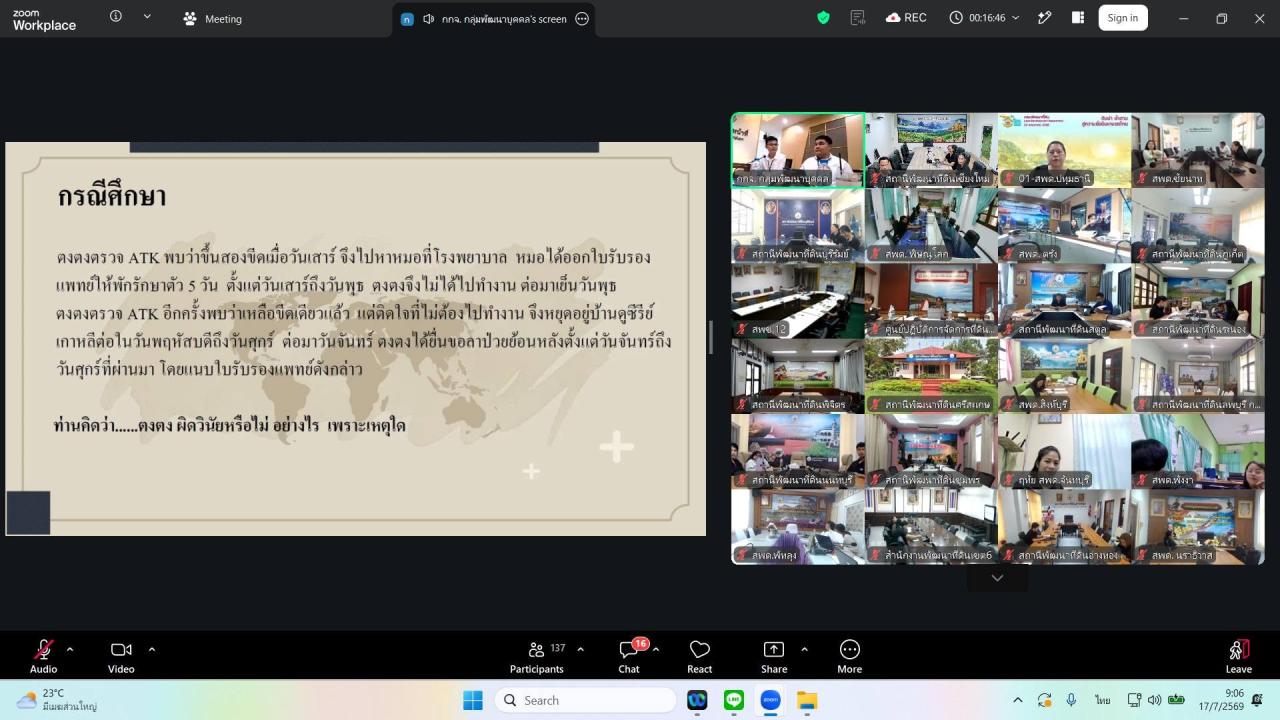This screenshot has height=720, width=1280.
Task: Click the speaker icon in shared screen tab
Action: 428,18
